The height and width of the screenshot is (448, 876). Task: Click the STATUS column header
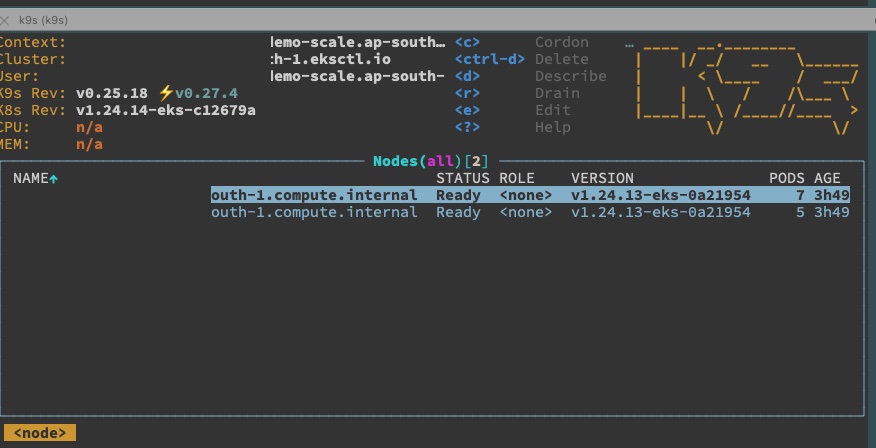point(463,178)
